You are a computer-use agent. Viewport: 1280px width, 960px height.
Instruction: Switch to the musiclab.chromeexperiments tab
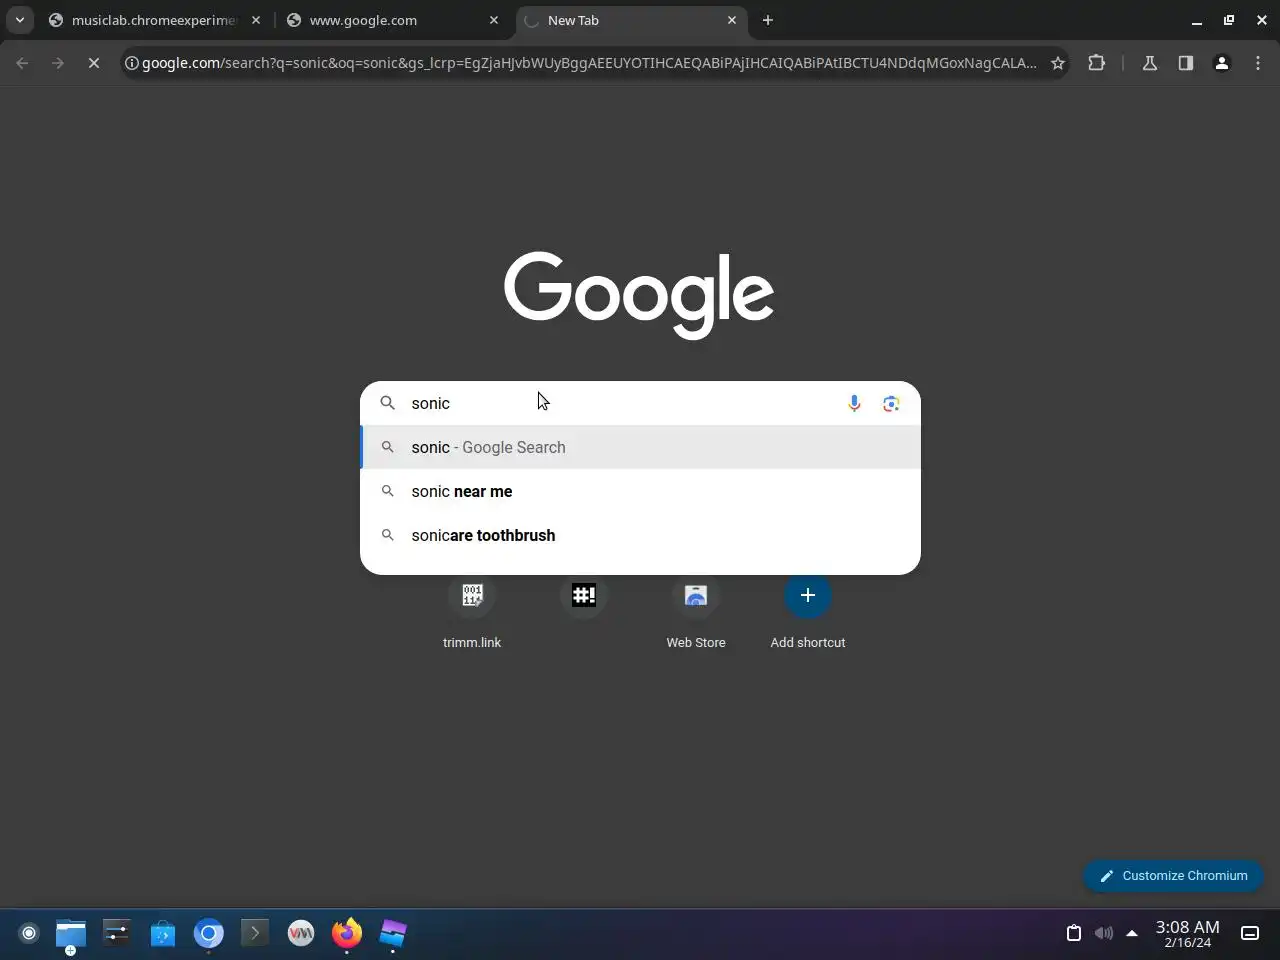point(153,20)
